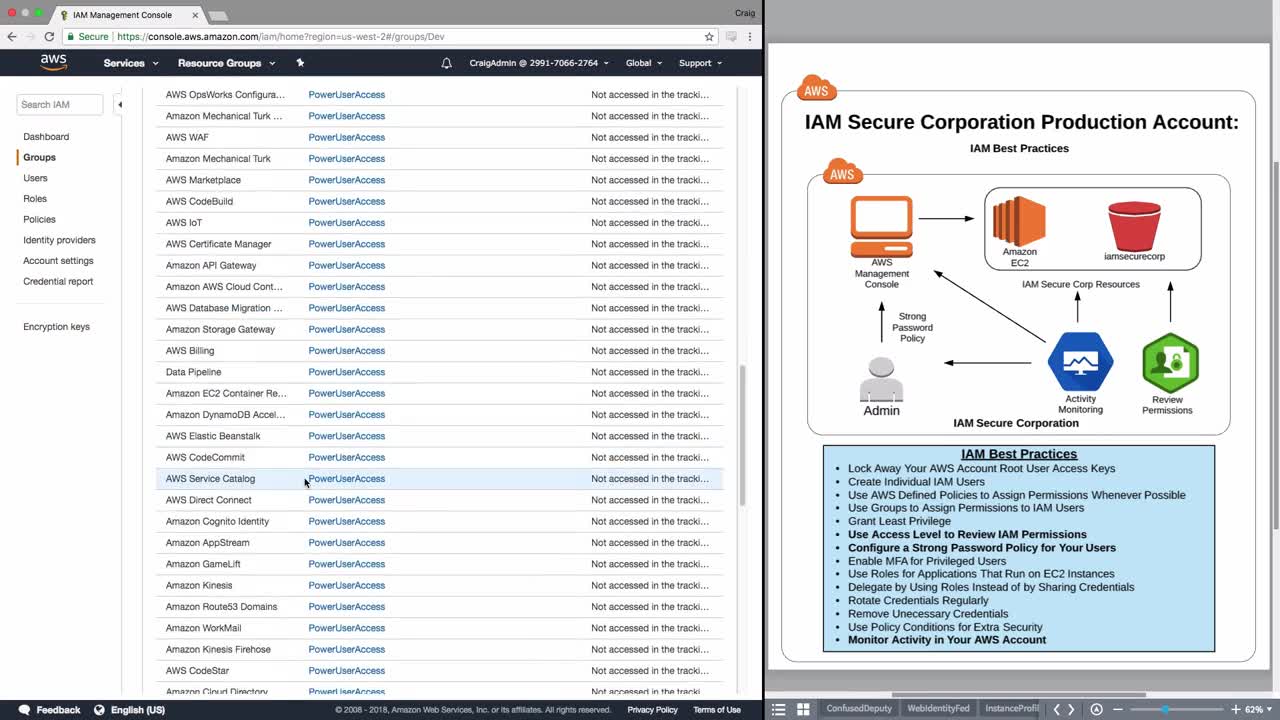Collapse the IAM sidebar with the arrow
The width and height of the screenshot is (1280, 720).
[119, 104]
